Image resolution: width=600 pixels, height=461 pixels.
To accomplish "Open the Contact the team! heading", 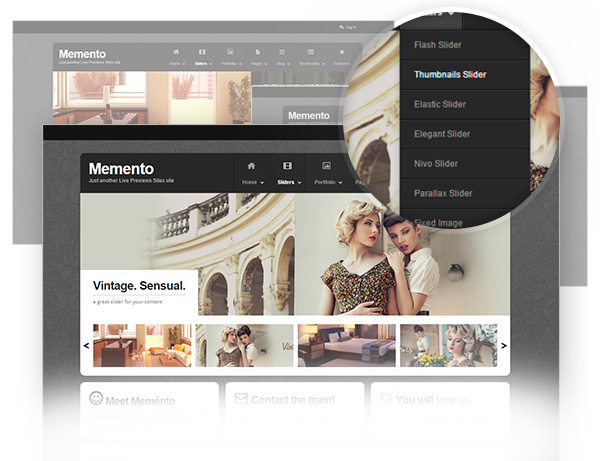I will 293,400.
